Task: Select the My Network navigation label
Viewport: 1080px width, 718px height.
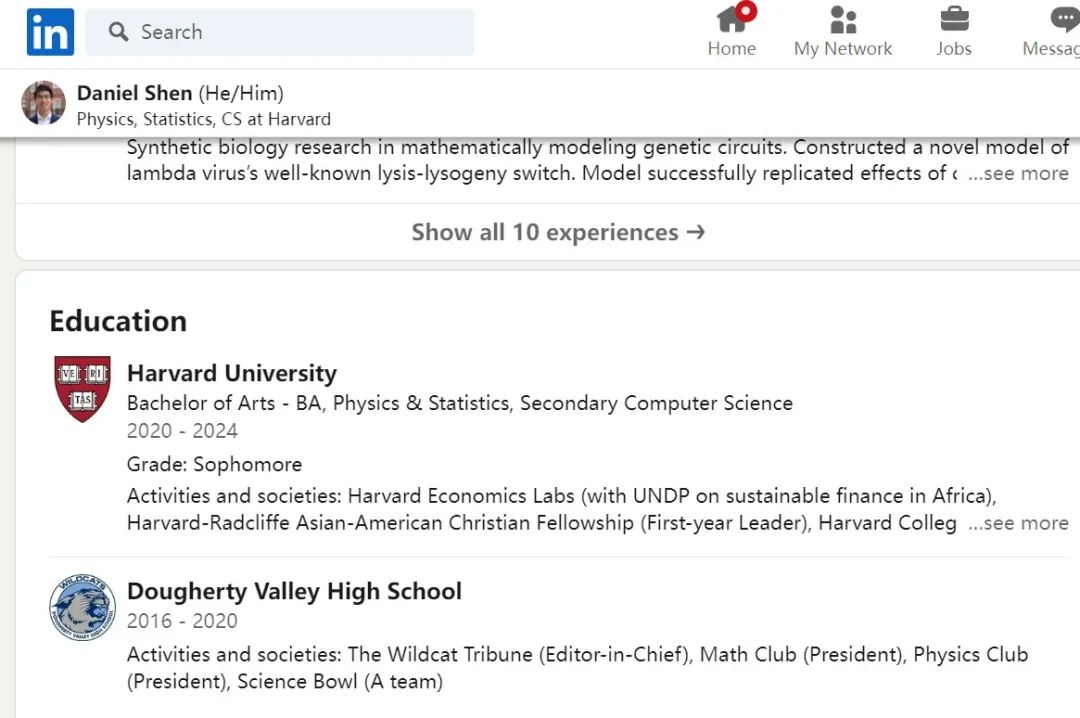Action: [x=843, y=49]
